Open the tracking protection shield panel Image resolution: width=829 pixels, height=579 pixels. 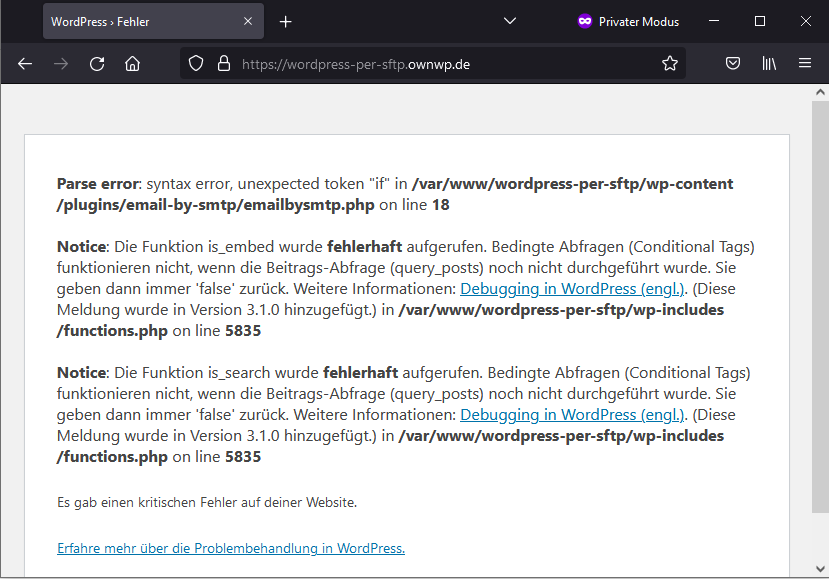tap(196, 64)
